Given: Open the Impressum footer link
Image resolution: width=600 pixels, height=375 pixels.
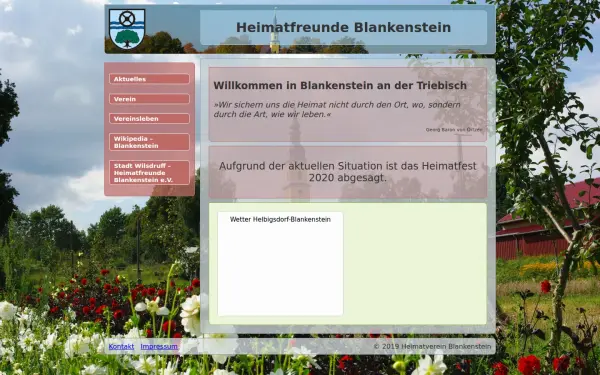Looking at the screenshot, I should coord(159,346).
